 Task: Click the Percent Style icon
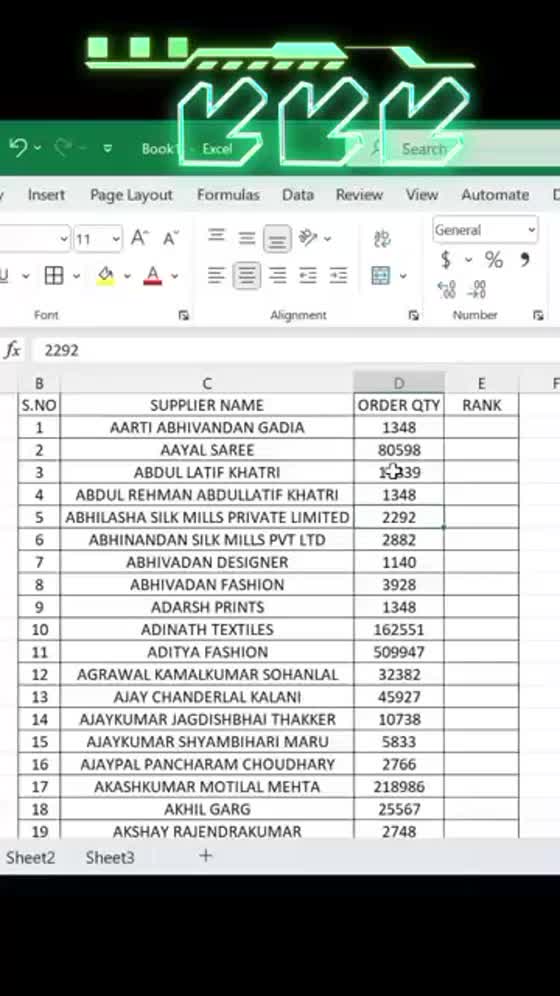494,260
